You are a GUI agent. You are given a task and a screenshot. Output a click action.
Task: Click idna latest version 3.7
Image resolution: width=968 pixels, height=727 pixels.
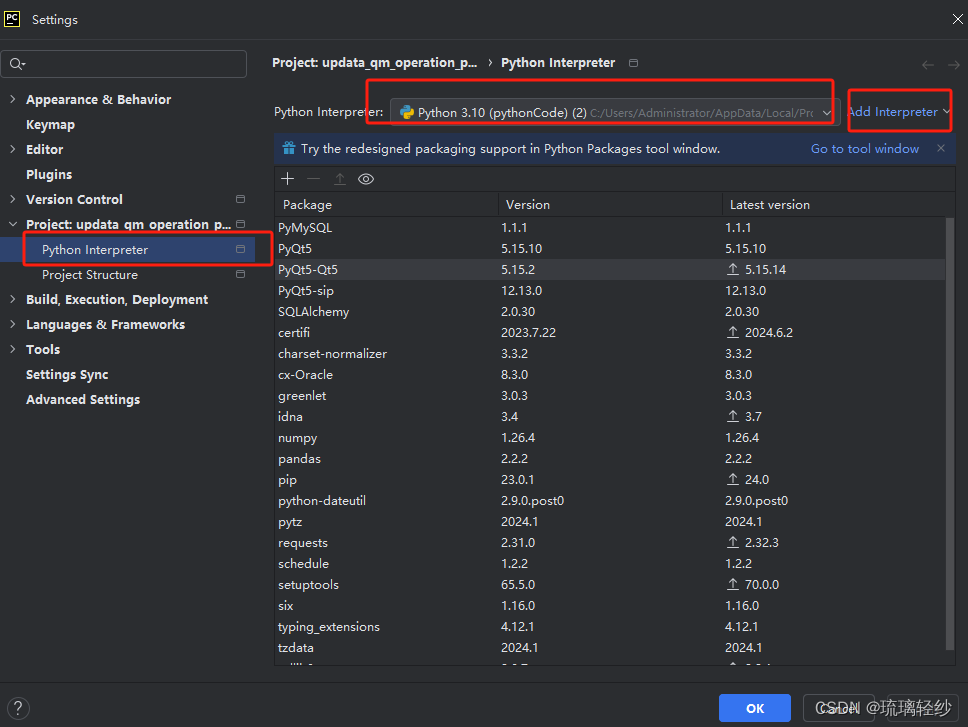coord(753,417)
